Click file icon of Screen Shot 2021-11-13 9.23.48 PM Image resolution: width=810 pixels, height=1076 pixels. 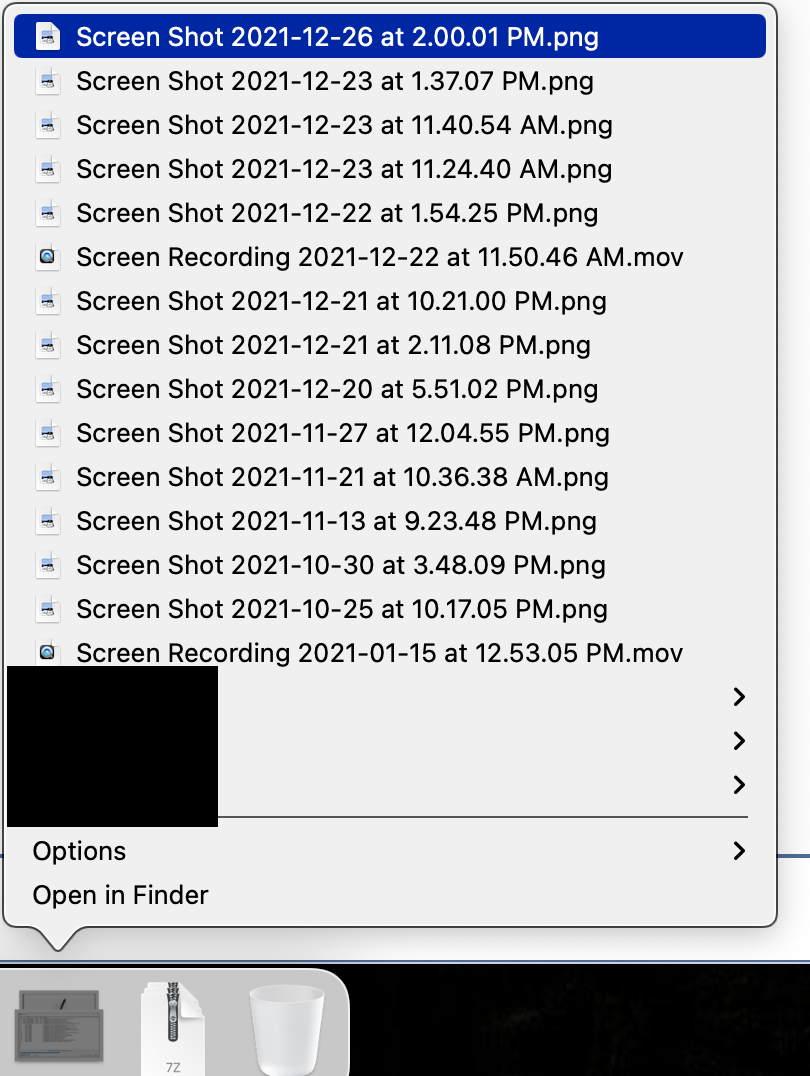coord(47,522)
